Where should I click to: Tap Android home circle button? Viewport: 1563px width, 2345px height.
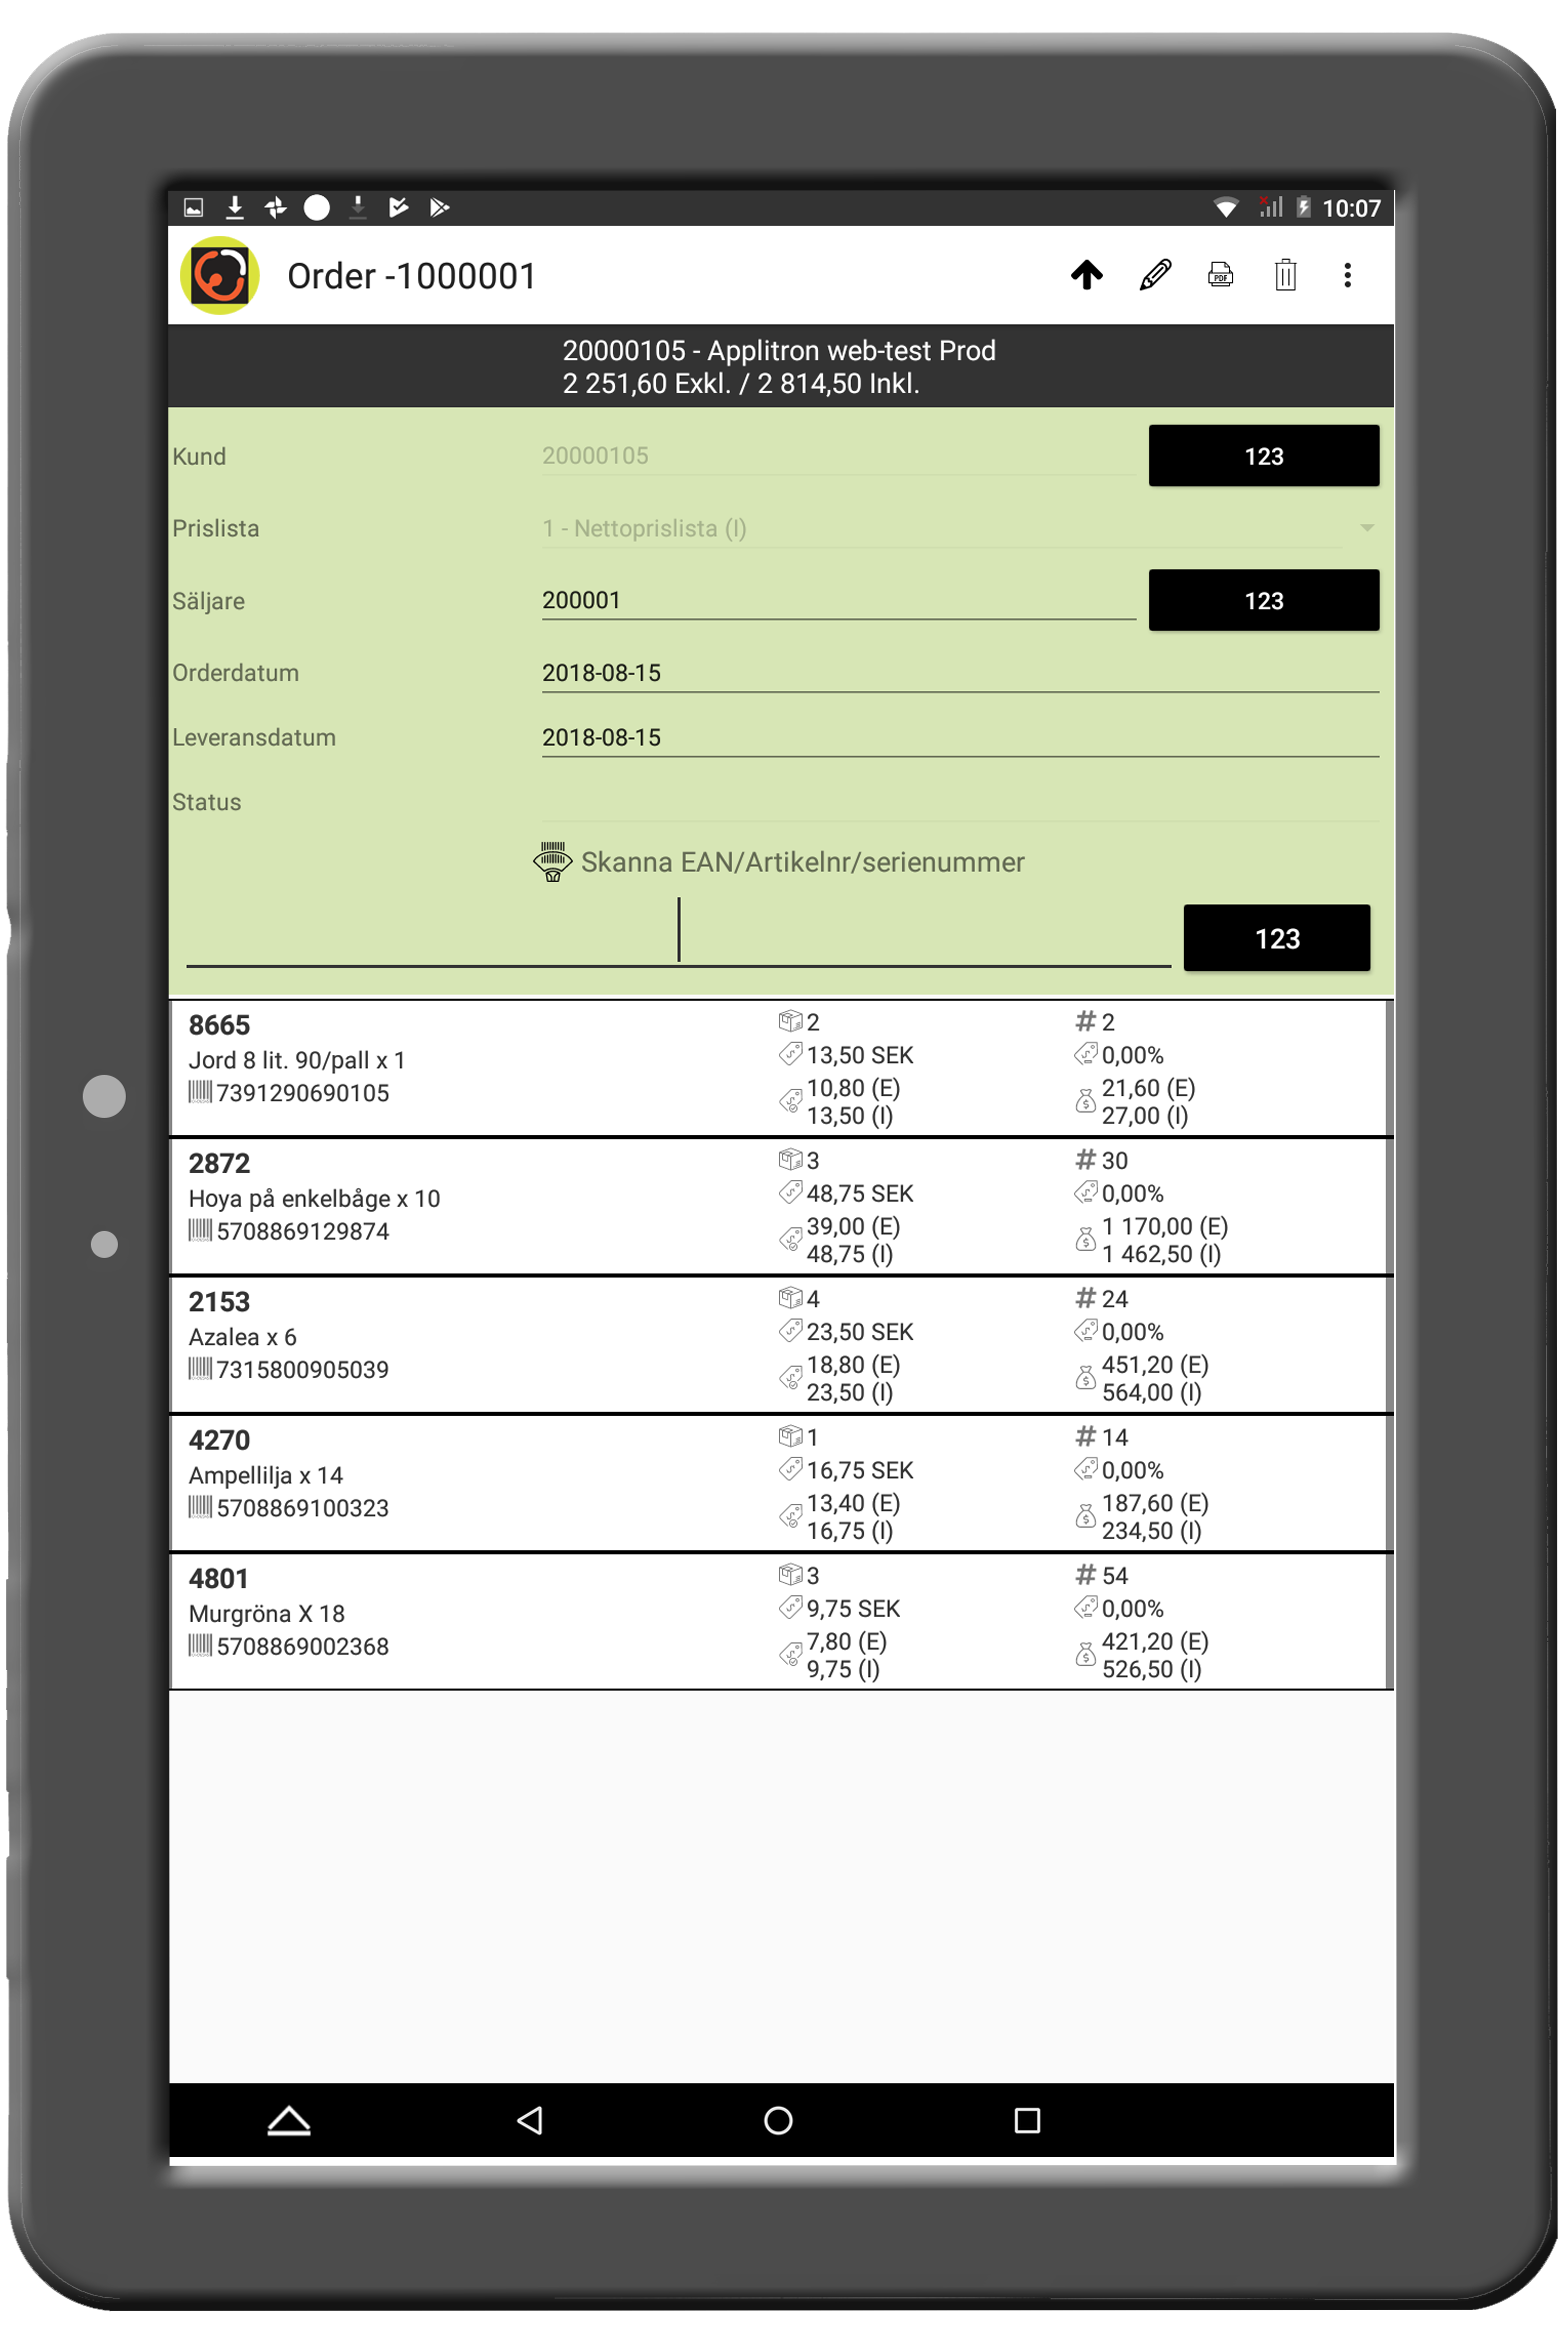click(777, 2119)
